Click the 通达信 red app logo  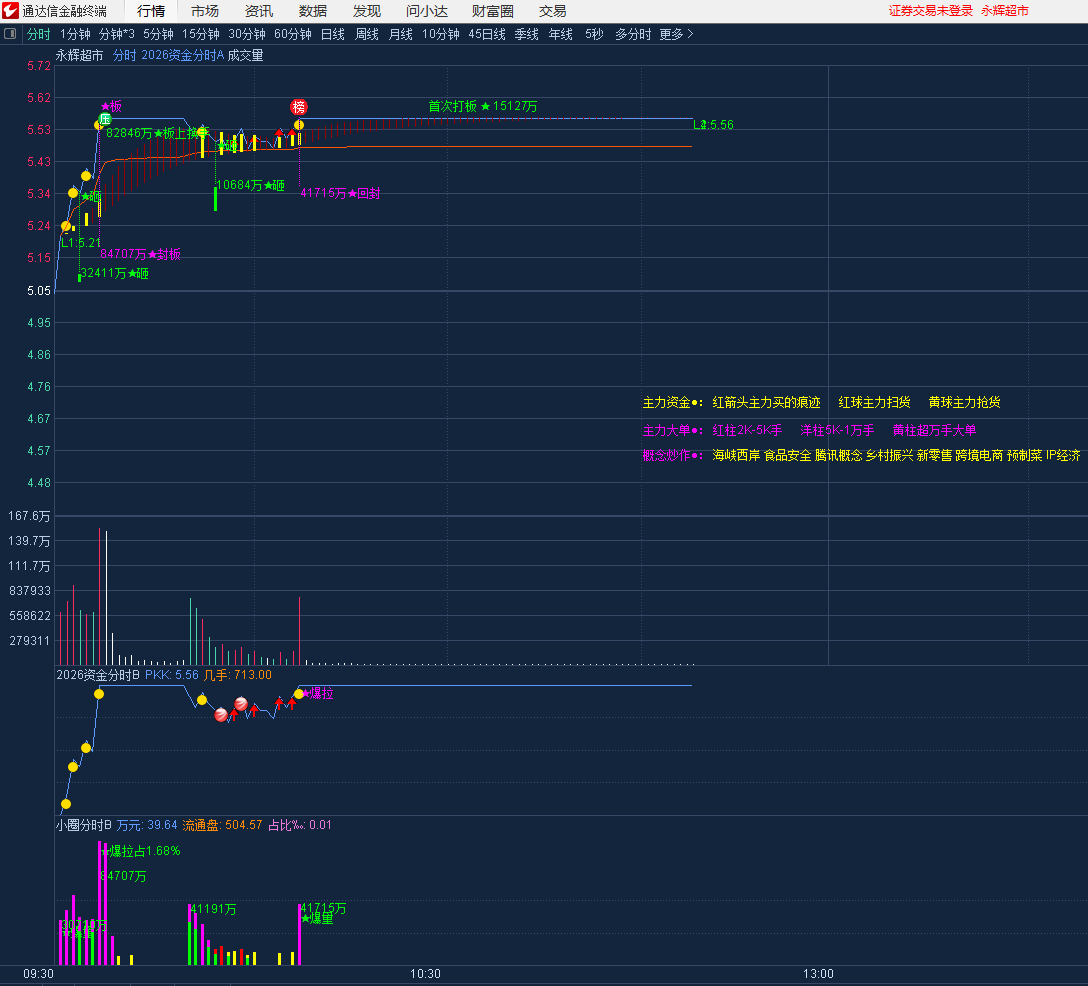11,11
